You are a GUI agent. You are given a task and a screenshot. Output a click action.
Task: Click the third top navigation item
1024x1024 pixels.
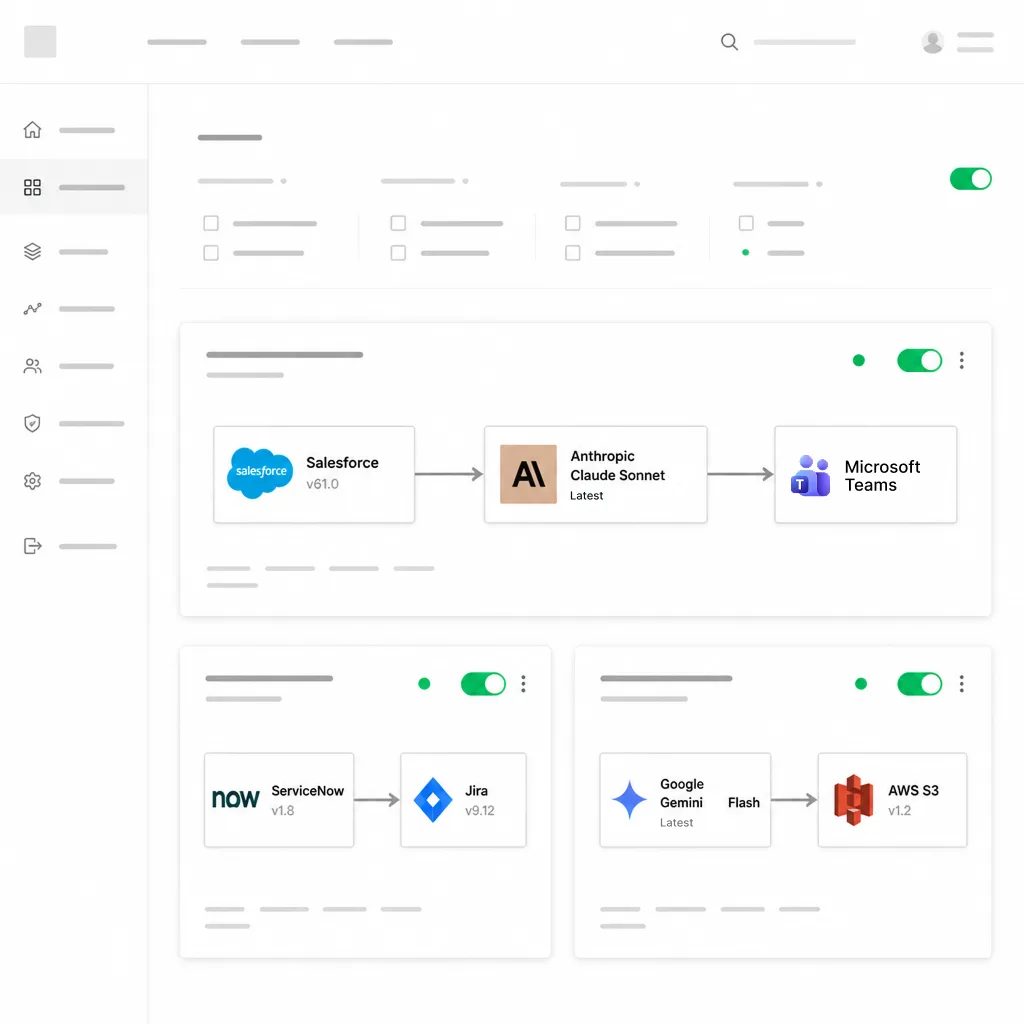click(x=363, y=42)
